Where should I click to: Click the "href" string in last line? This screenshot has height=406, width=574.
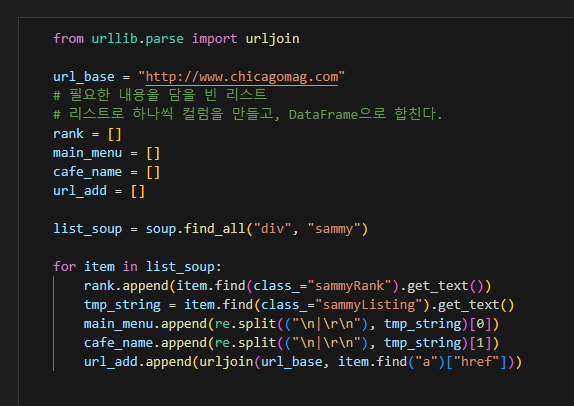tap(476, 362)
